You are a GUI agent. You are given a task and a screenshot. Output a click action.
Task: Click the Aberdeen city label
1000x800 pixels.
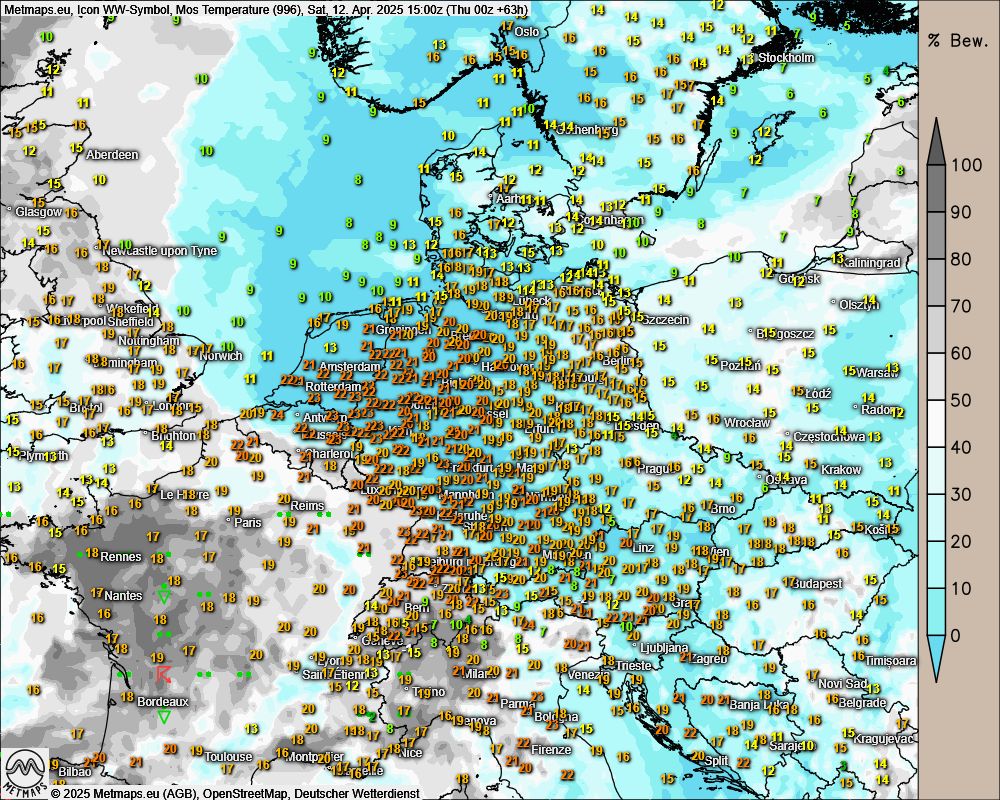[112, 155]
